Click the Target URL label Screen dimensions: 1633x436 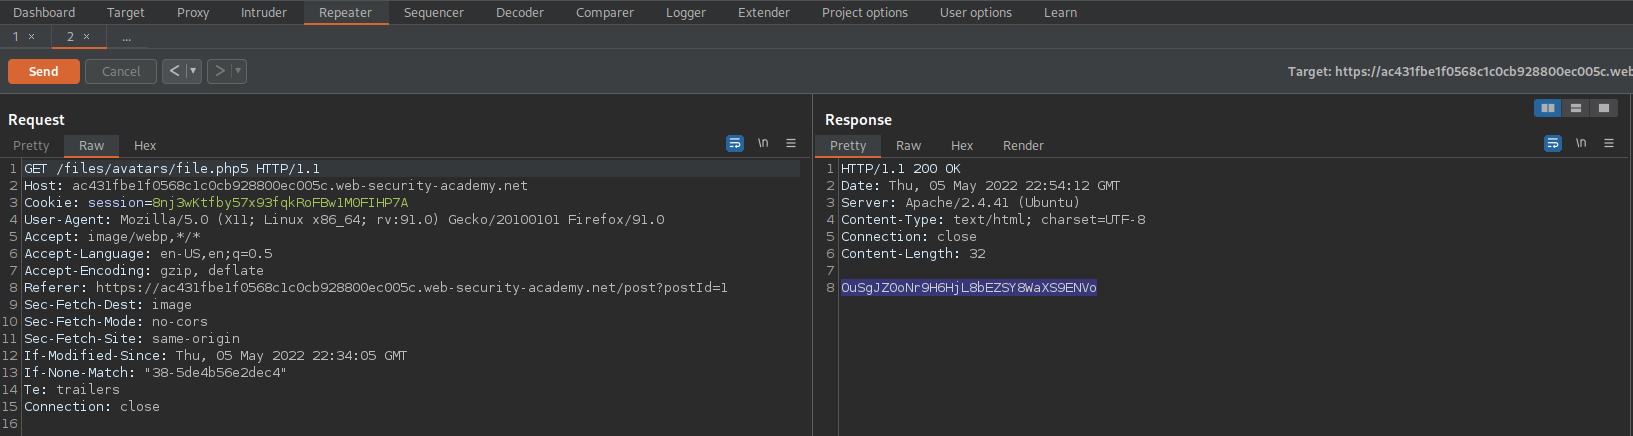click(1460, 71)
